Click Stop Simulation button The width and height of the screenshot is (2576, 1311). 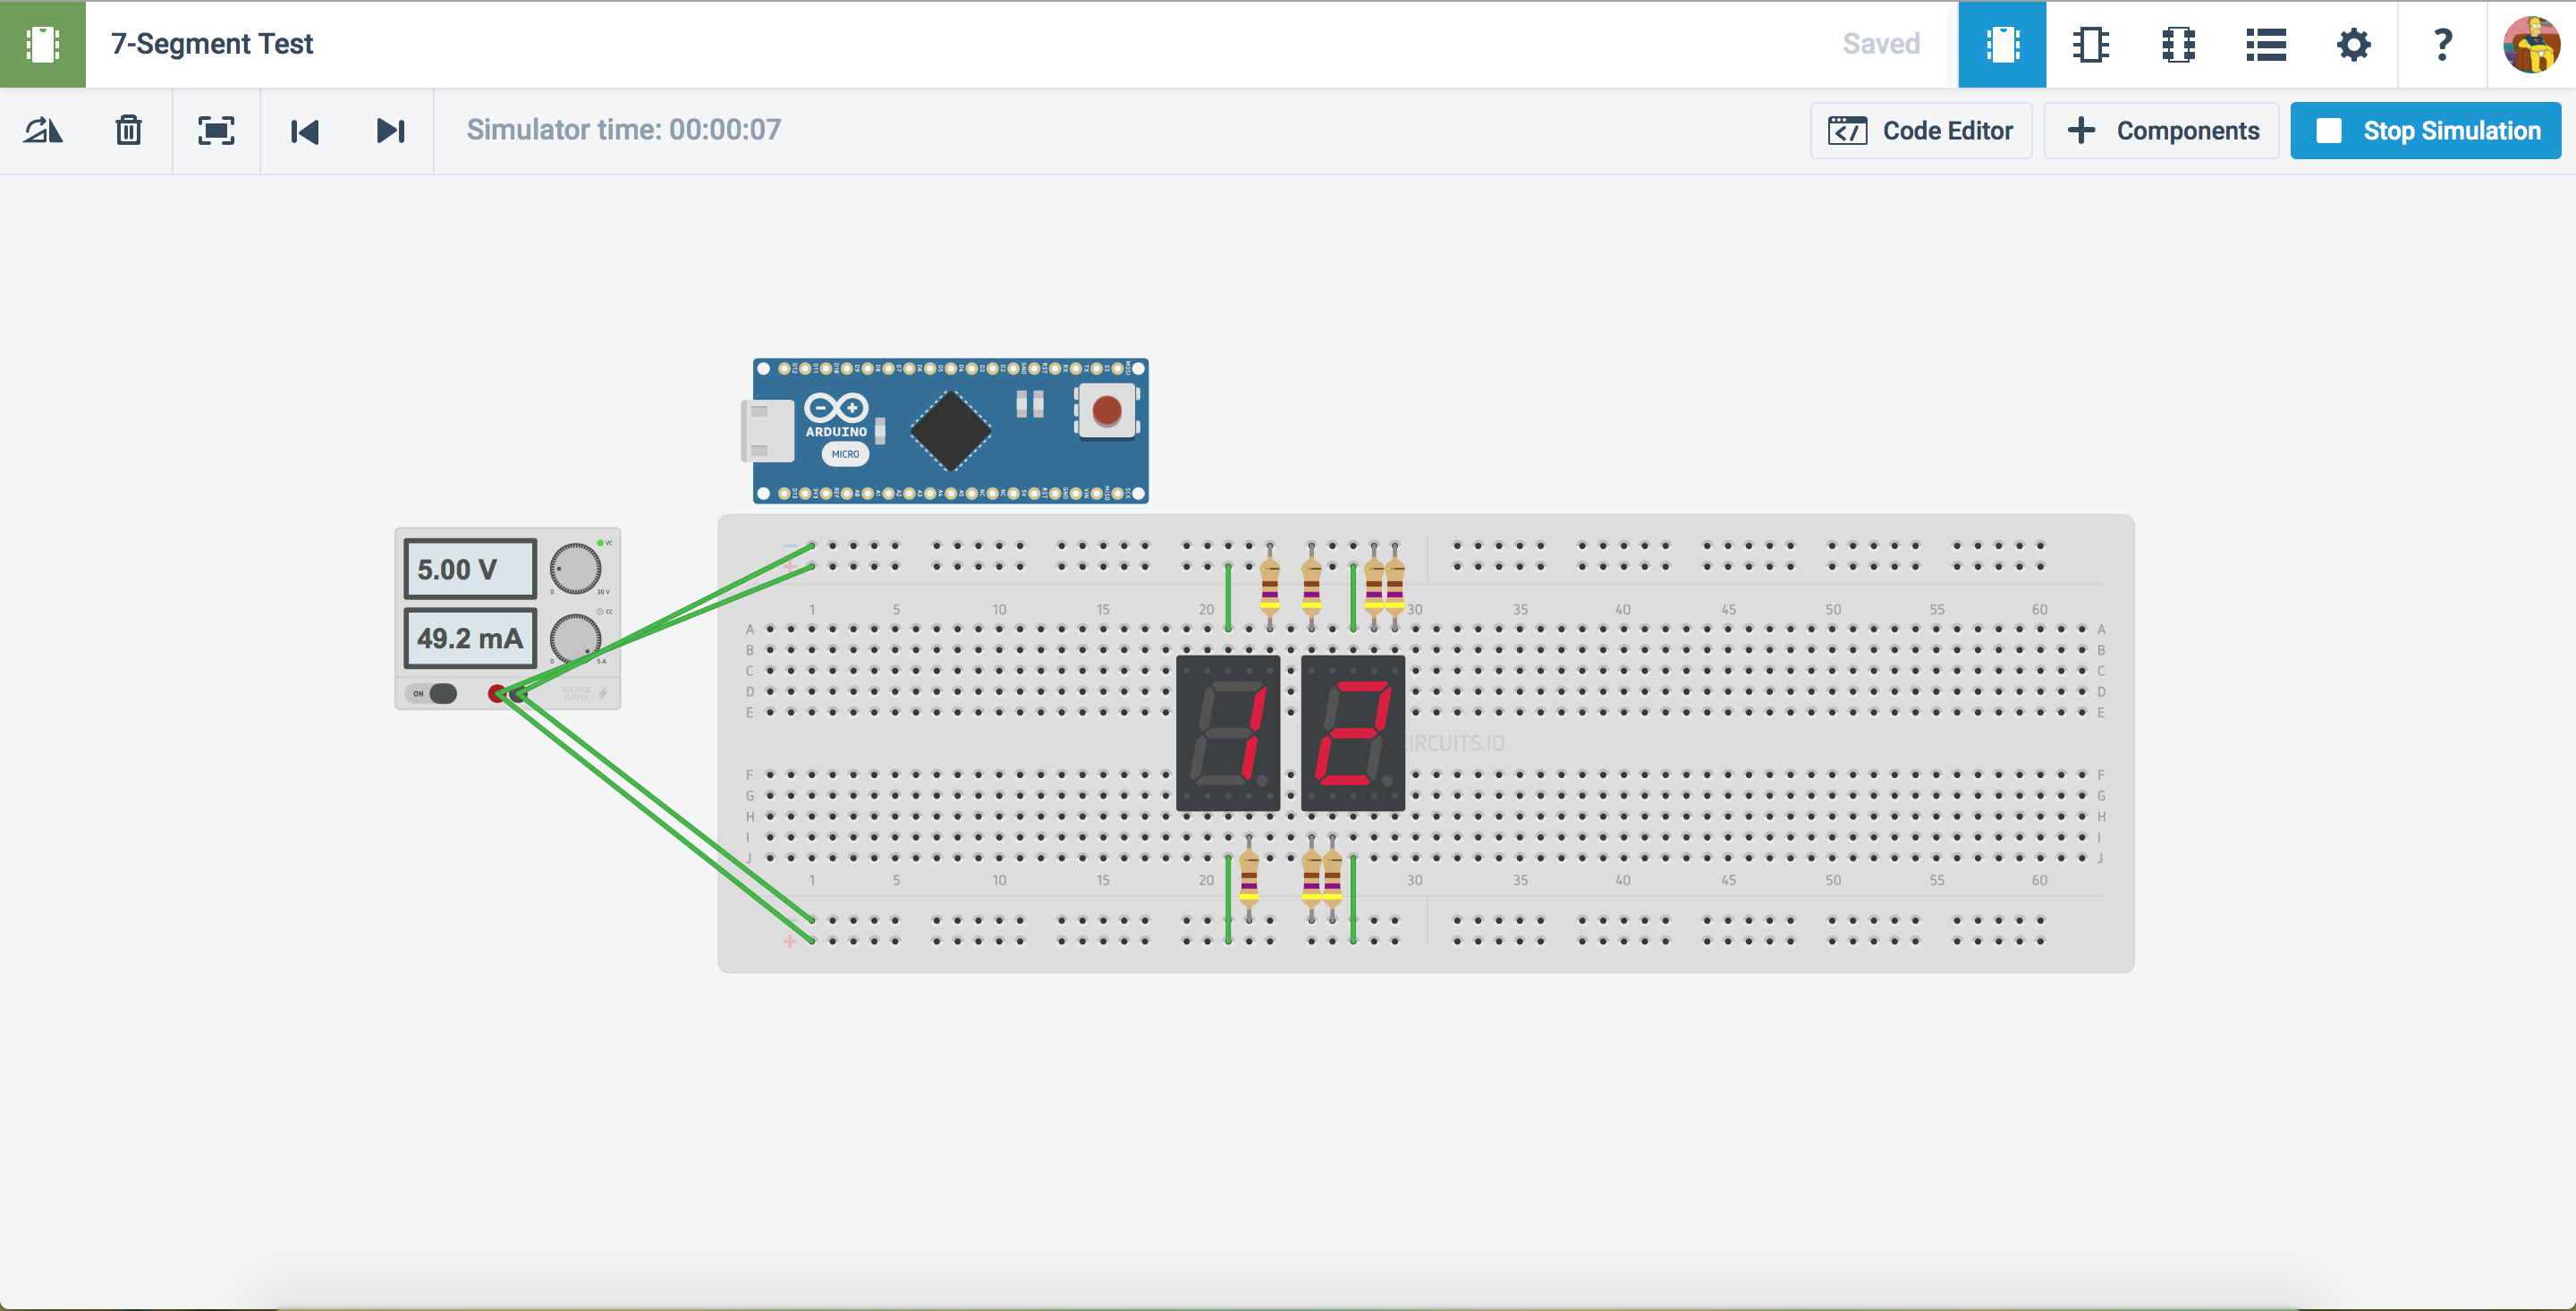tap(2425, 131)
